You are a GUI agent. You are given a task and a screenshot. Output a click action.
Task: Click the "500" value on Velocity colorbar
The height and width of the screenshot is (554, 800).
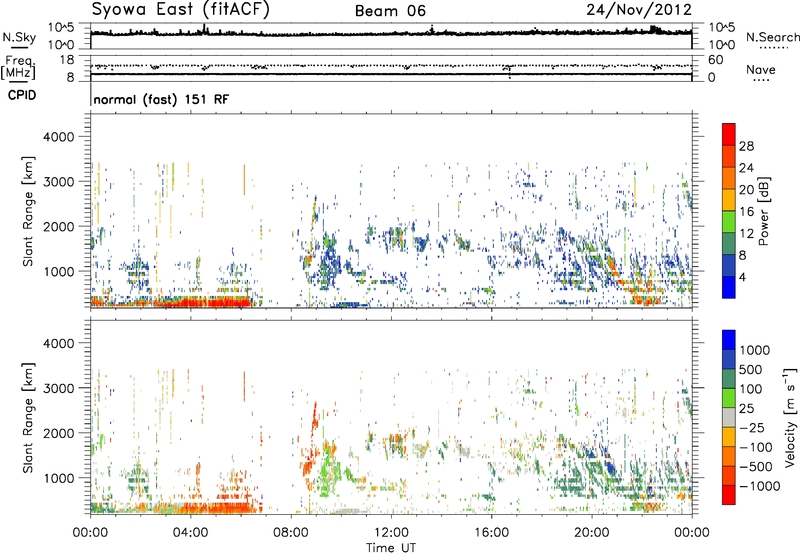(x=750, y=369)
